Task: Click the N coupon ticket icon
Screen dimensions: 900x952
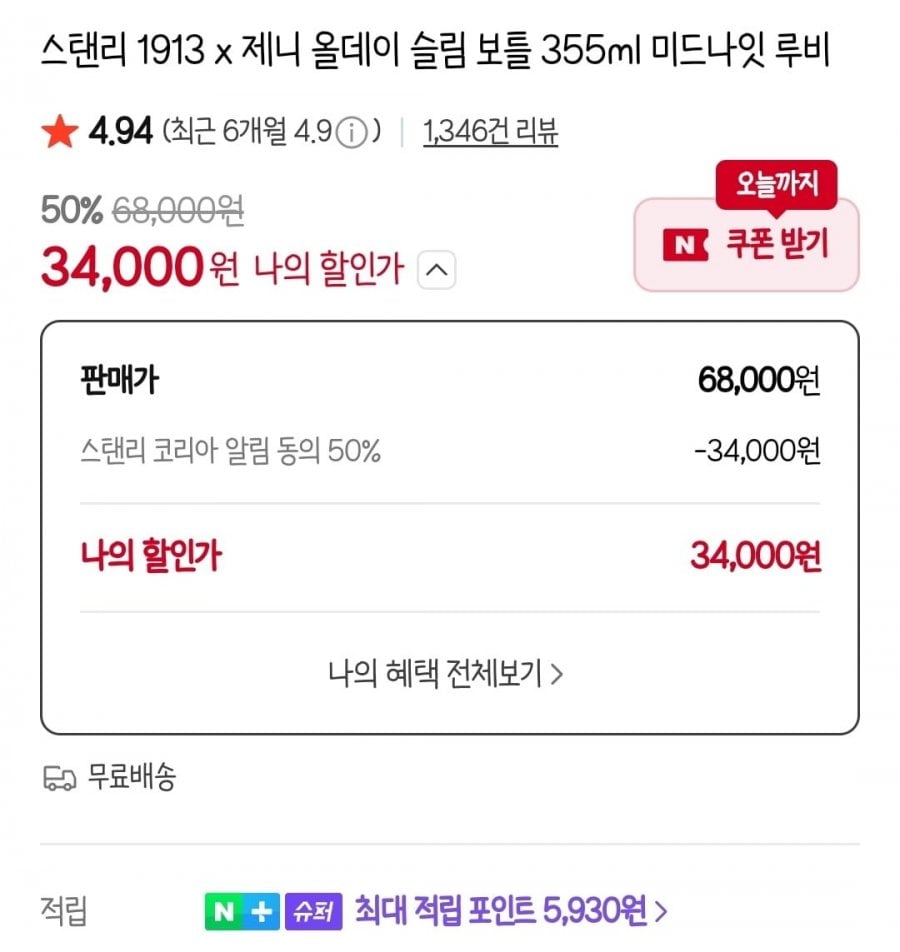Action: (685, 244)
